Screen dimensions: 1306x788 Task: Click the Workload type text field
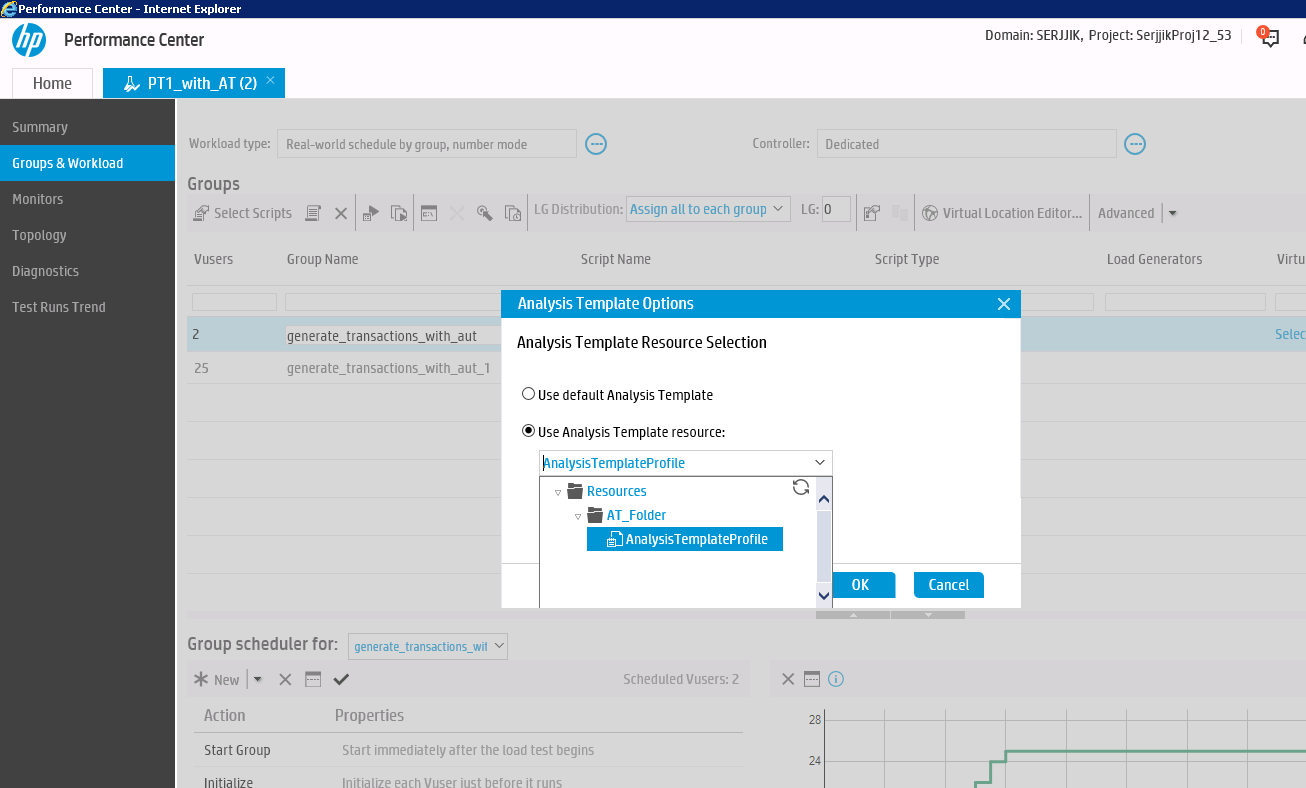[x=427, y=144]
